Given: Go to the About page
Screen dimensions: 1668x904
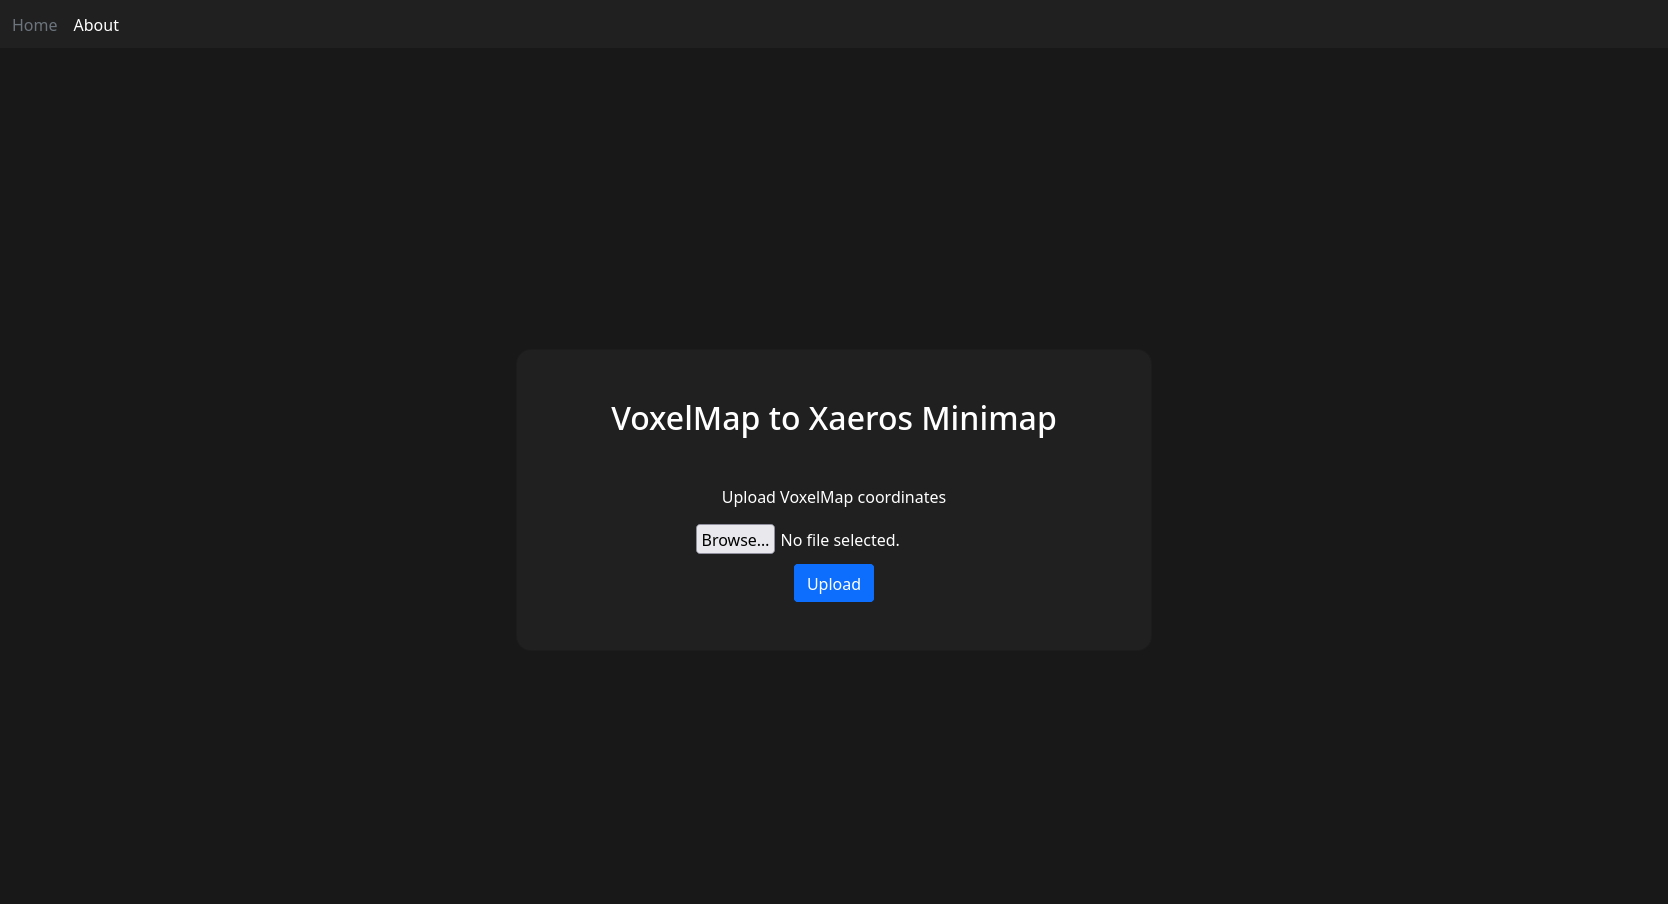Looking at the screenshot, I should (x=96, y=25).
